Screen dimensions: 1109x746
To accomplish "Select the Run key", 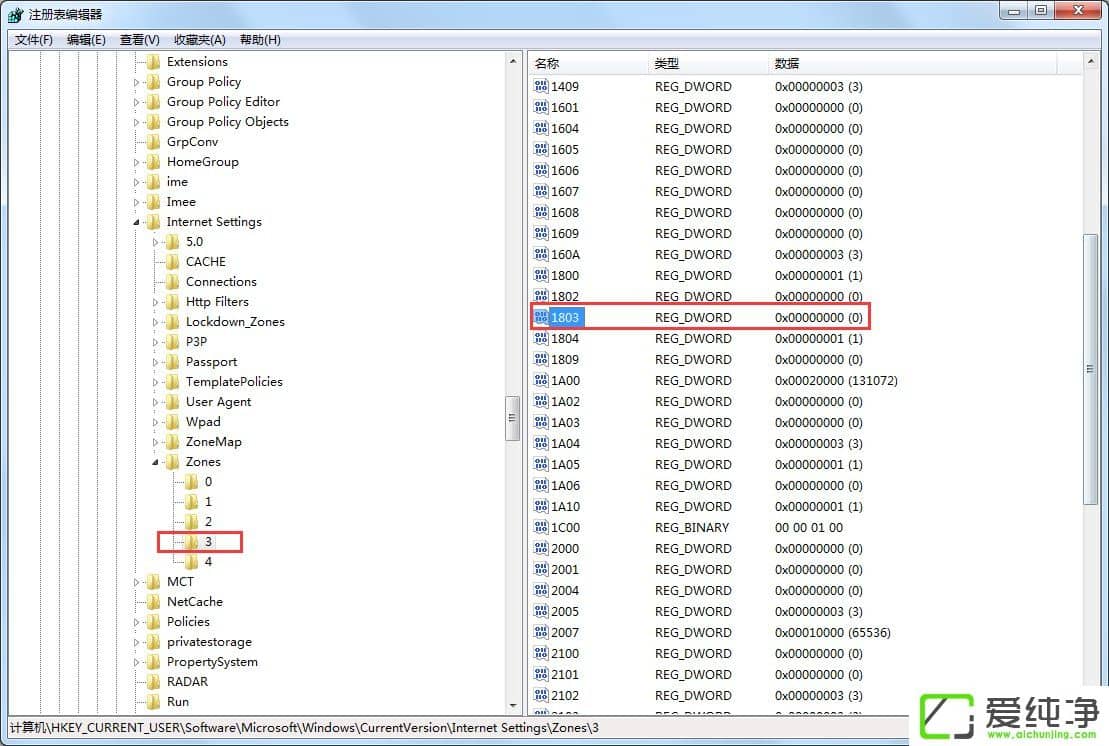I will (x=178, y=701).
